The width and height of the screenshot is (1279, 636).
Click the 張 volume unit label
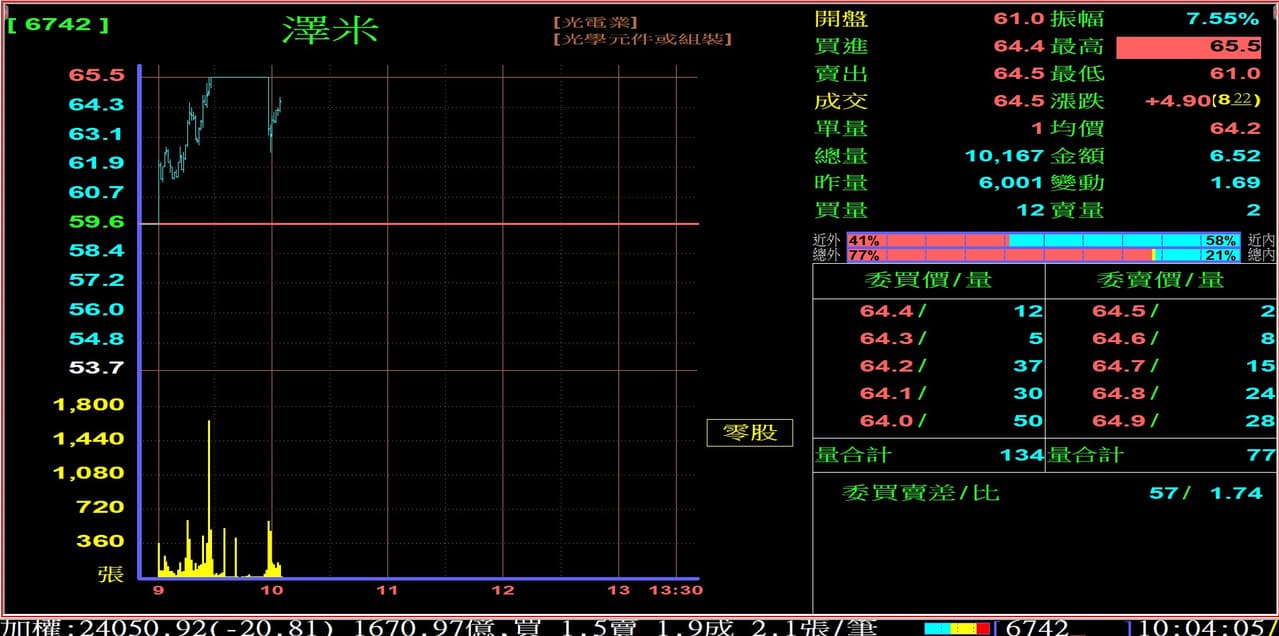click(x=110, y=574)
